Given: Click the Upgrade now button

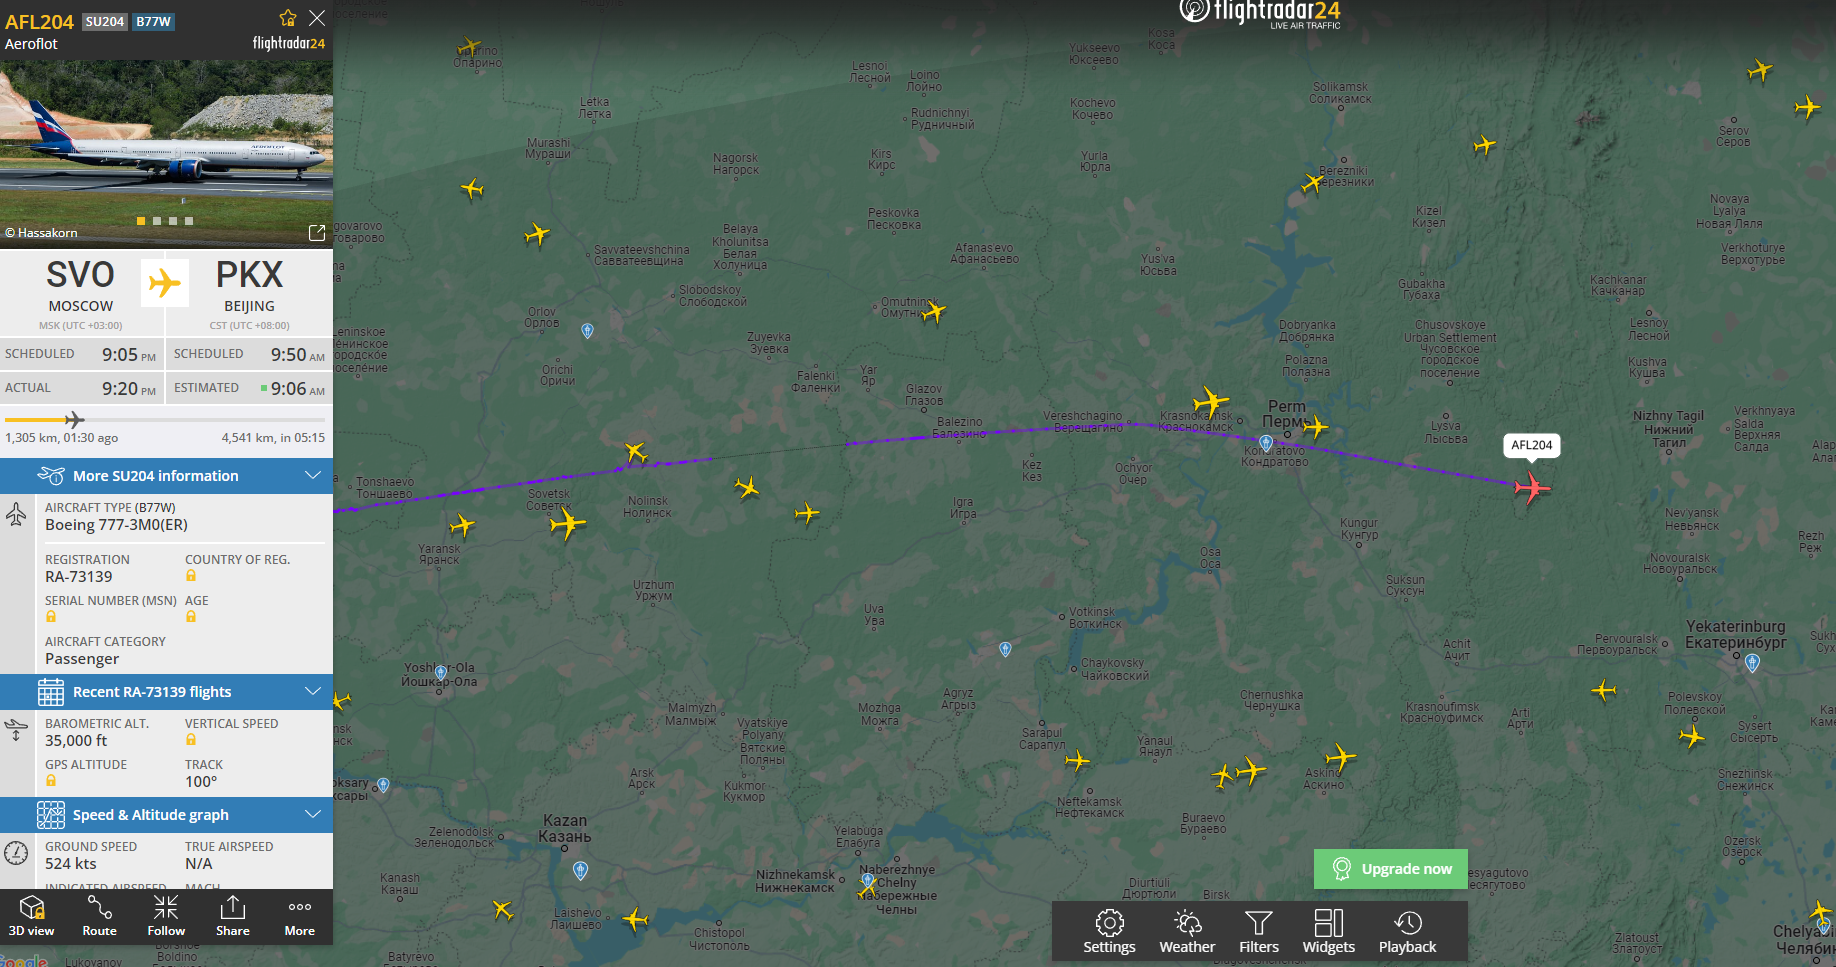Looking at the screenshot, I should click(x=1391, y=869).
